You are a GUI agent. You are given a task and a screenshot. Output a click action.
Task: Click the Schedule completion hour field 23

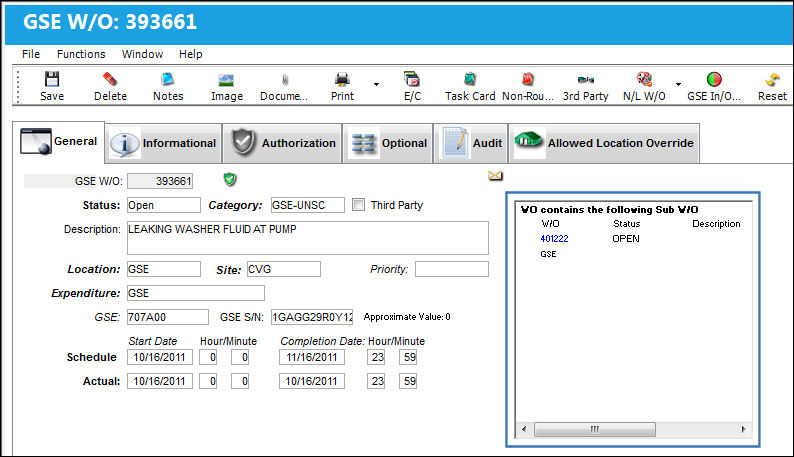pyautogui.click(x=376, y=357)
